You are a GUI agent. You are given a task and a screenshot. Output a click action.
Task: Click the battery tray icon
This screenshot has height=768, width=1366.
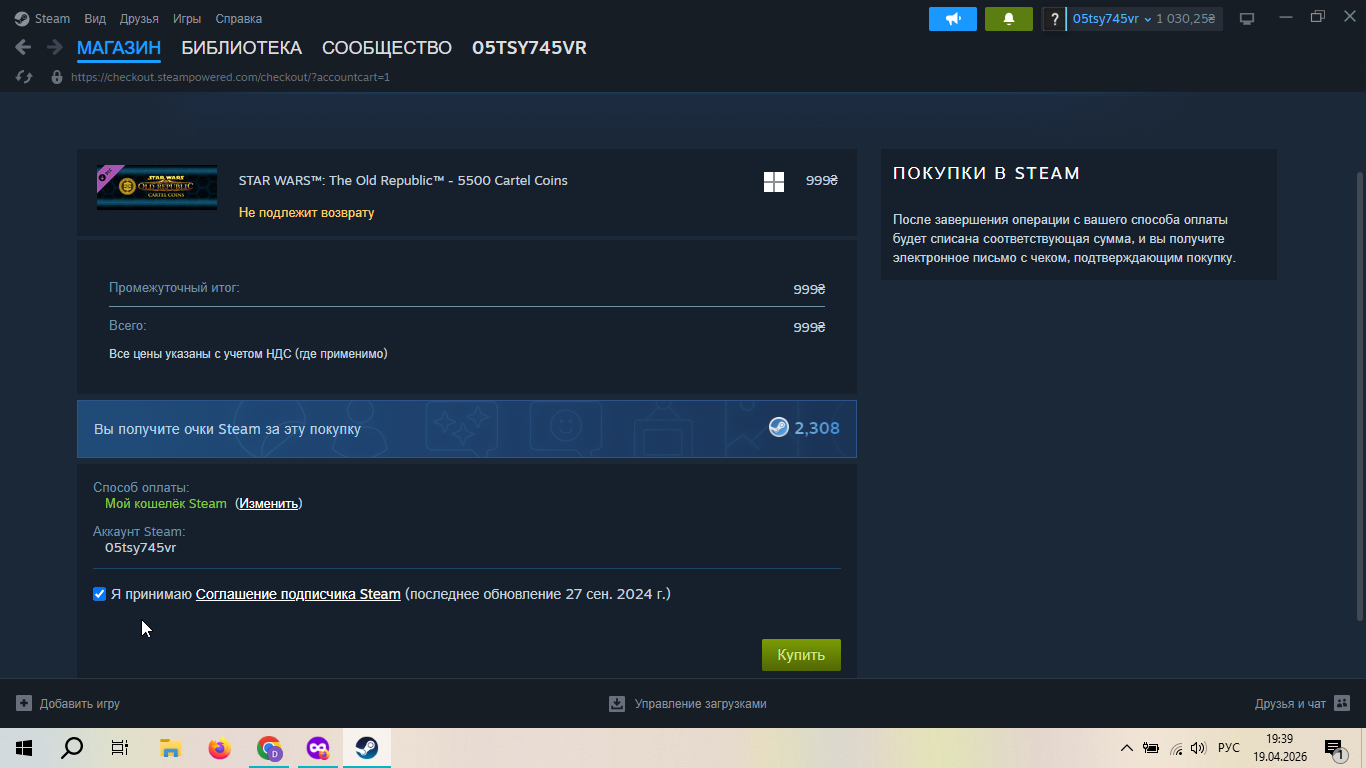(1151, 748)
